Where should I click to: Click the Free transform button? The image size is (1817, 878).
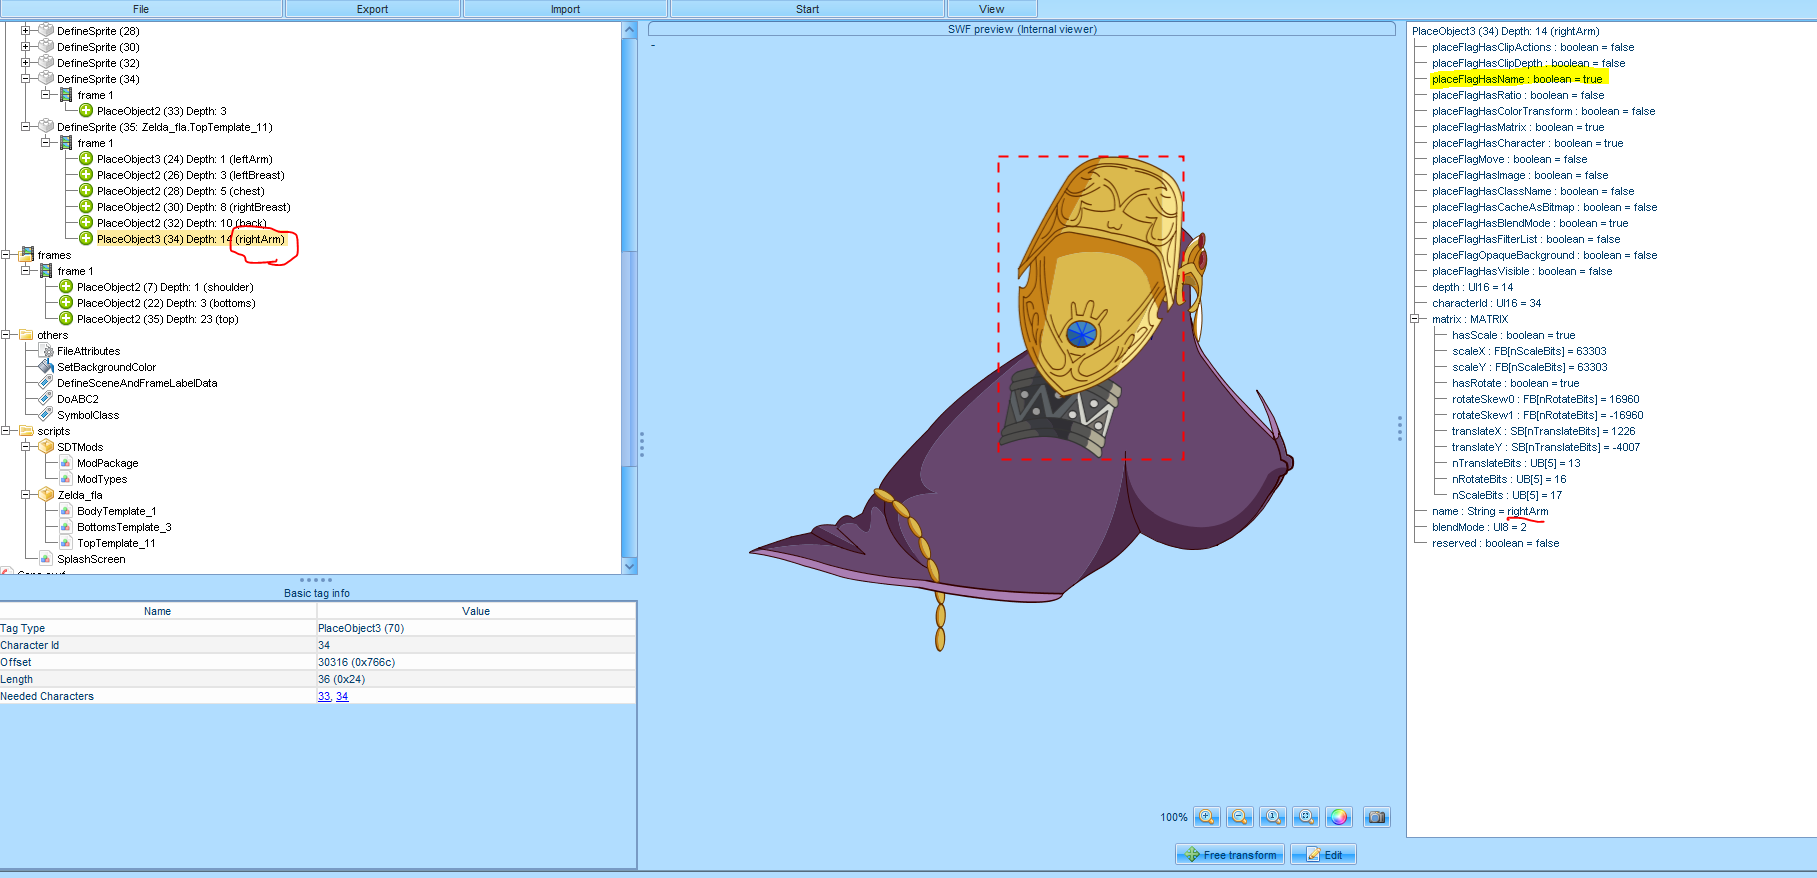click(x=1230, y=855)
